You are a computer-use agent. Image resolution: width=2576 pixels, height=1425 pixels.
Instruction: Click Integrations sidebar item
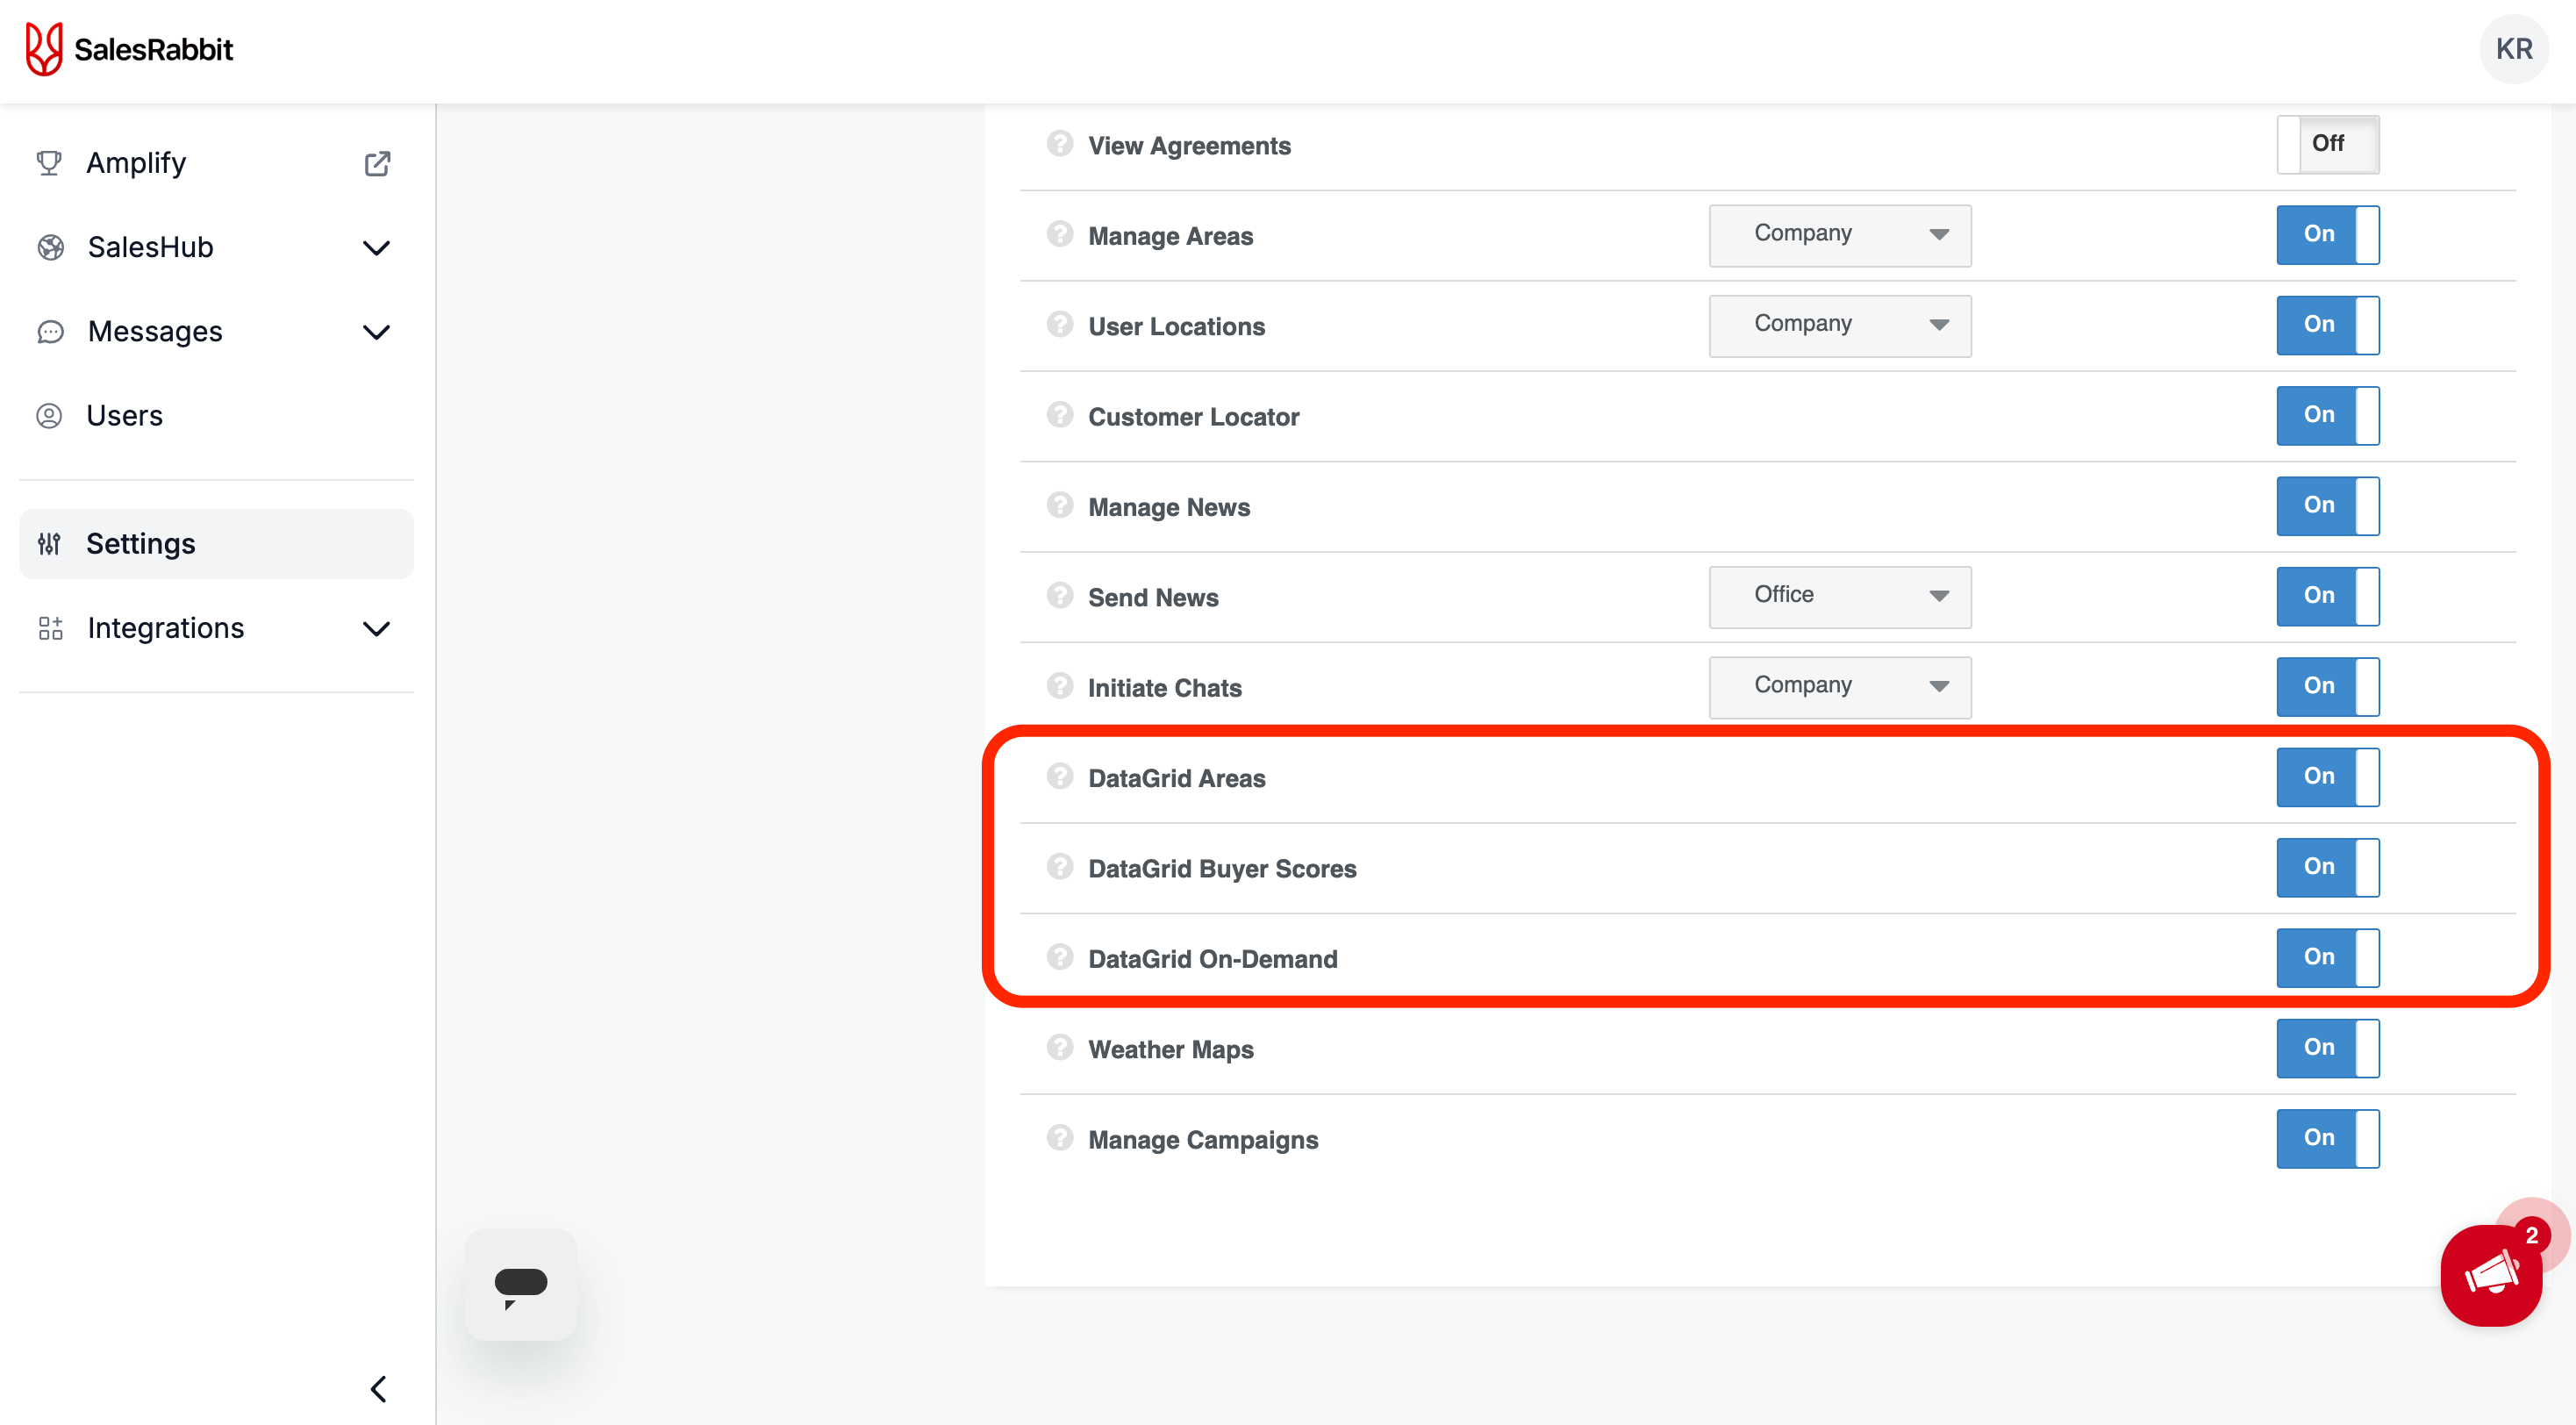point(165,628)
